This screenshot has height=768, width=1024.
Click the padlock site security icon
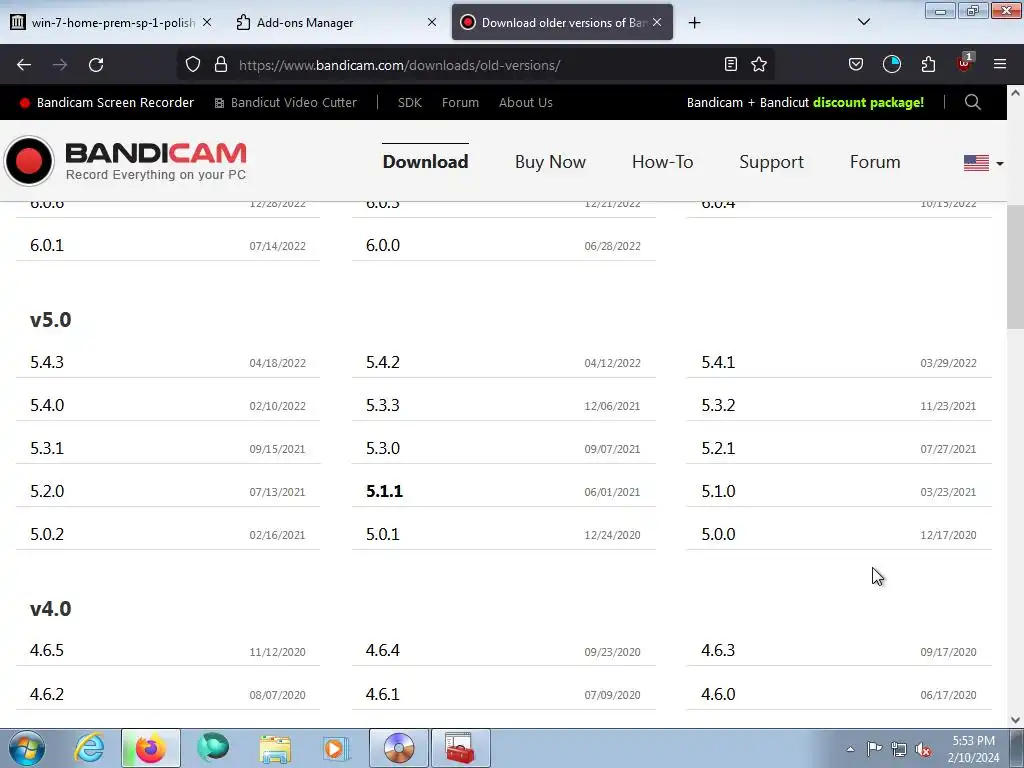click(221, 65)
